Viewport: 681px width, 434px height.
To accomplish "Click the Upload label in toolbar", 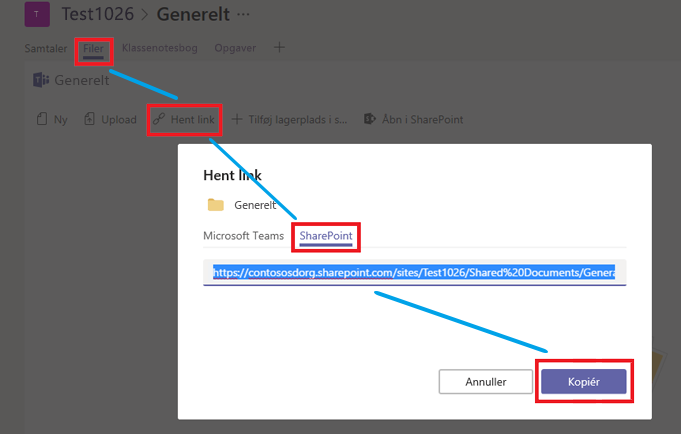I will (119, 119).
